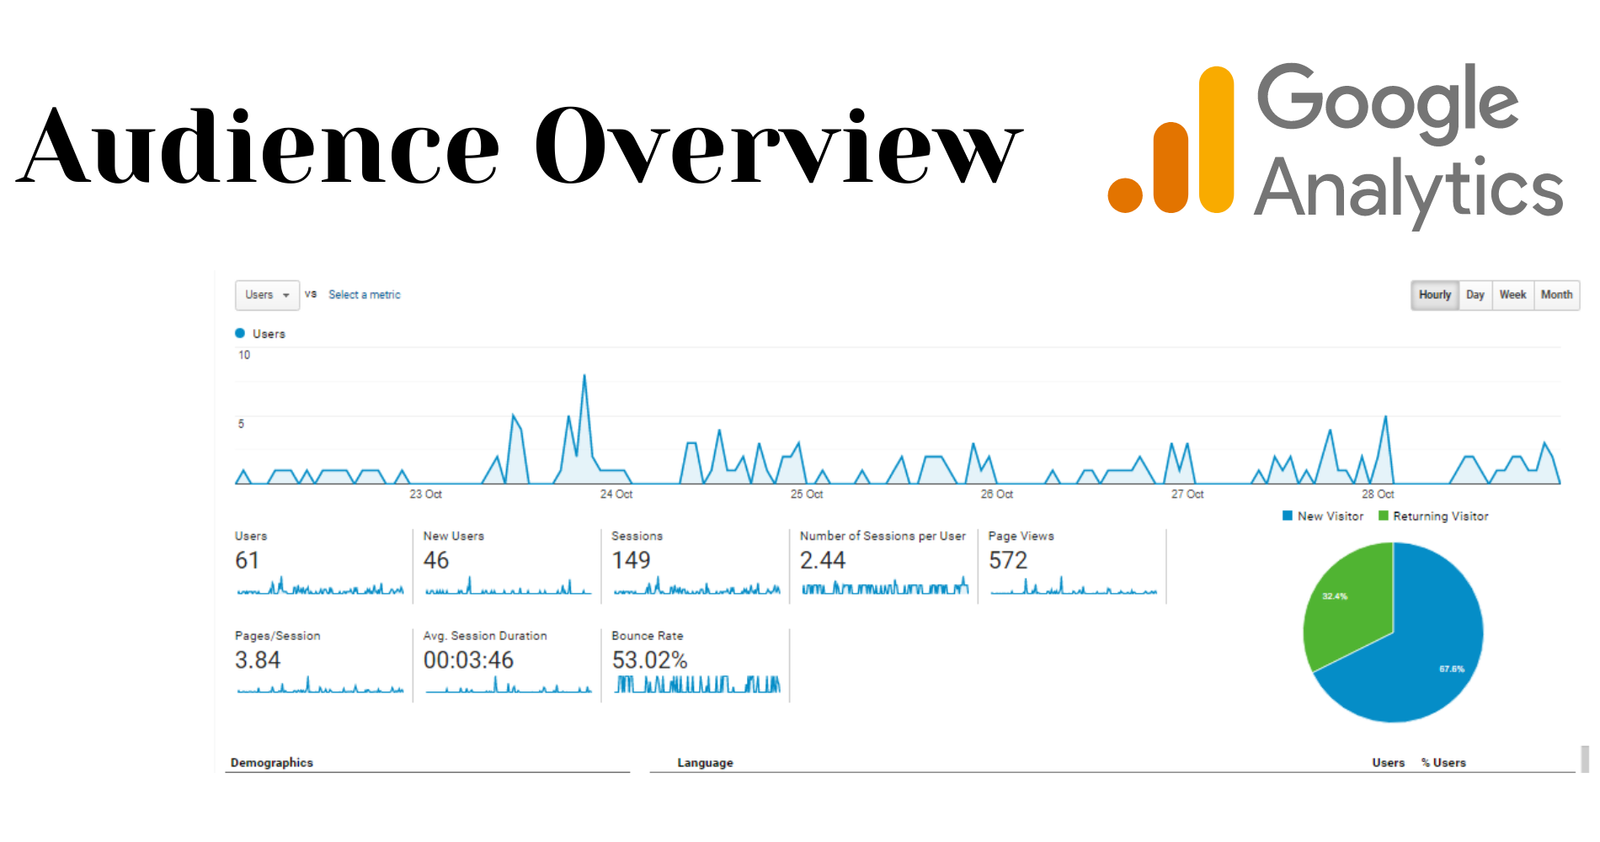Click the Google Analytics wordmark
1600x842 pixels.
pyautogui.click(x=1408, y=145)
